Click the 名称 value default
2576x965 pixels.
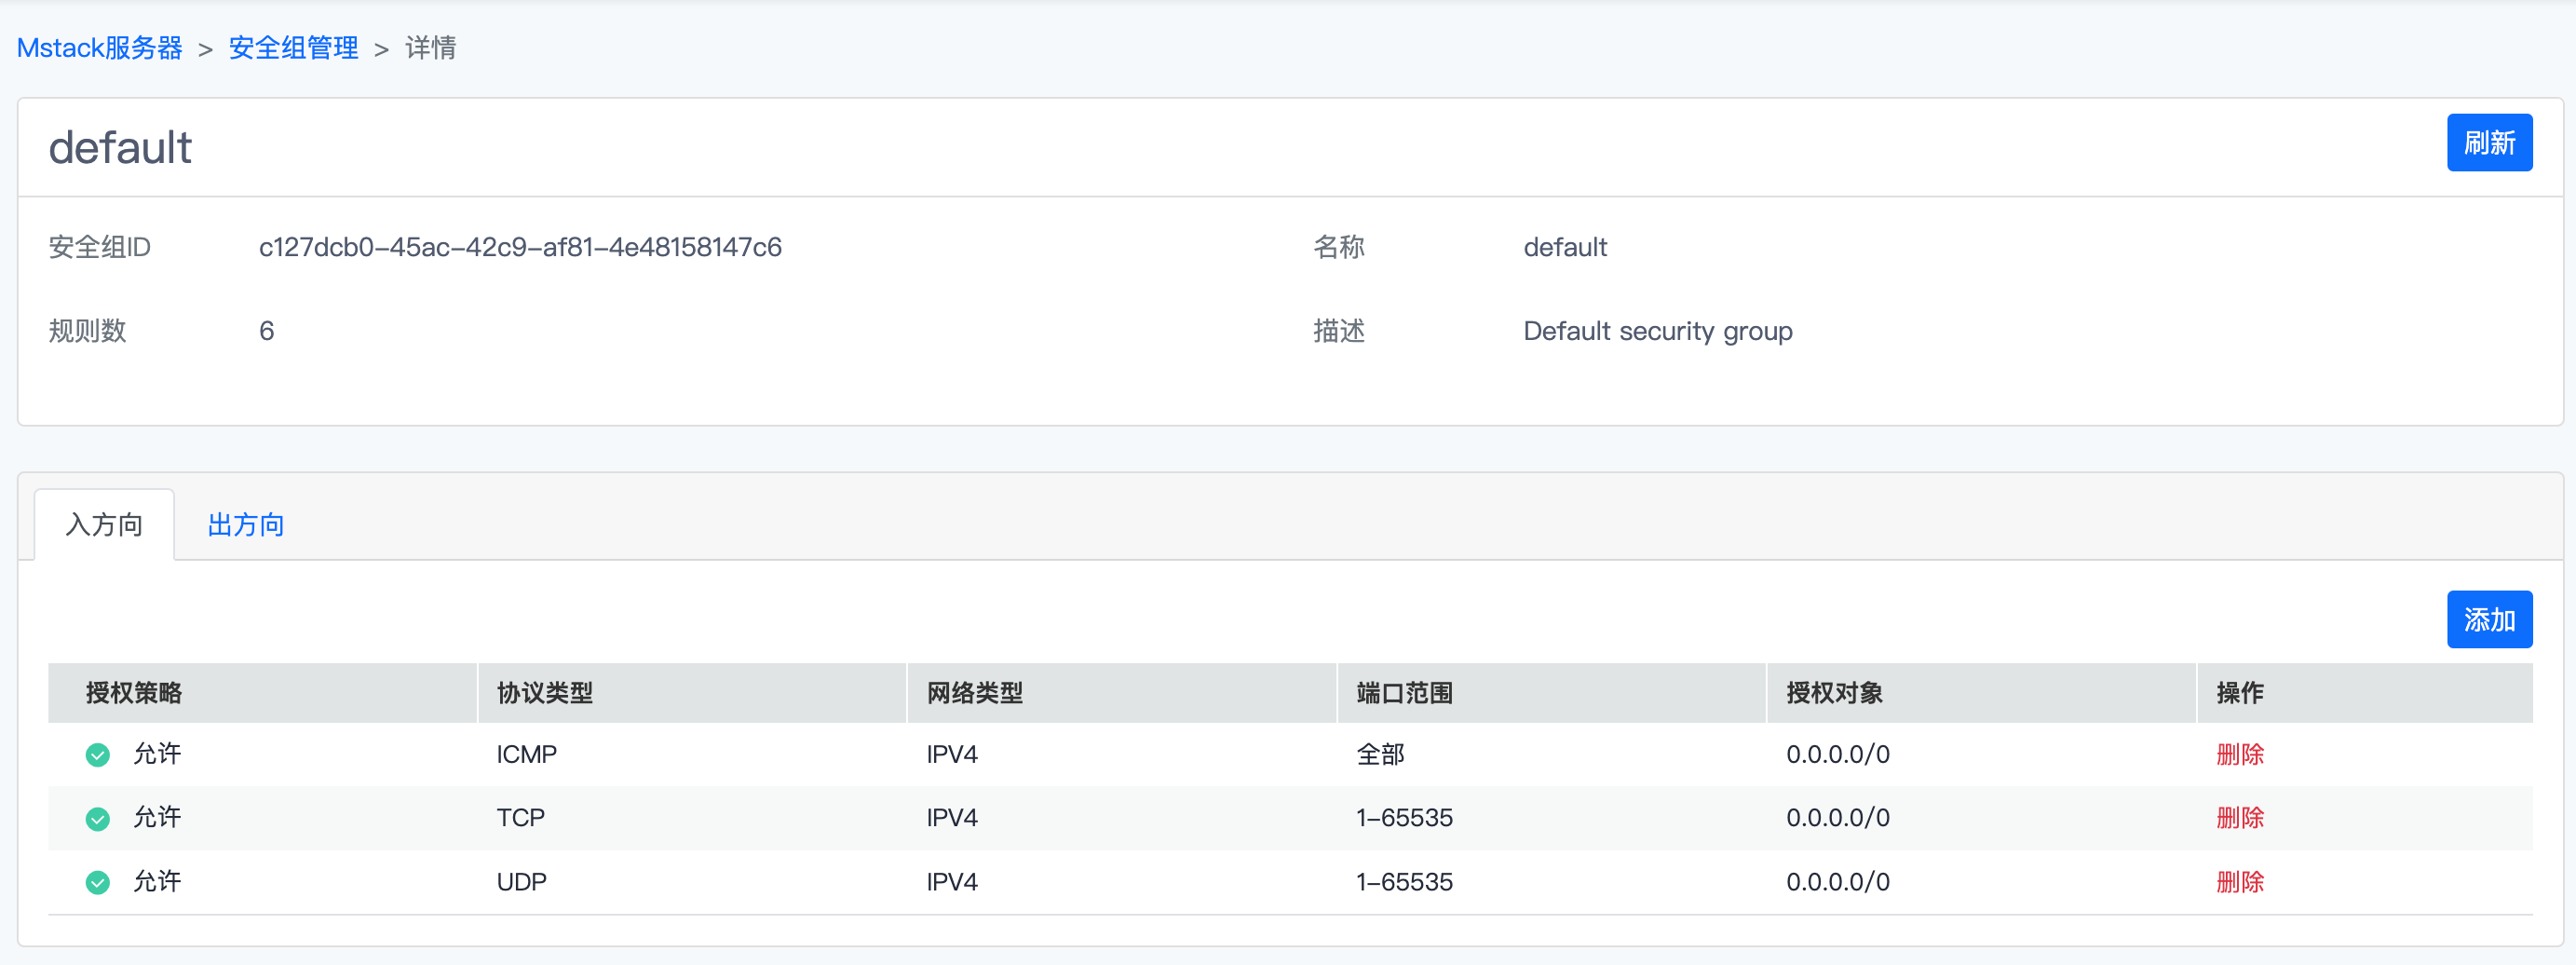(1565, 247)
